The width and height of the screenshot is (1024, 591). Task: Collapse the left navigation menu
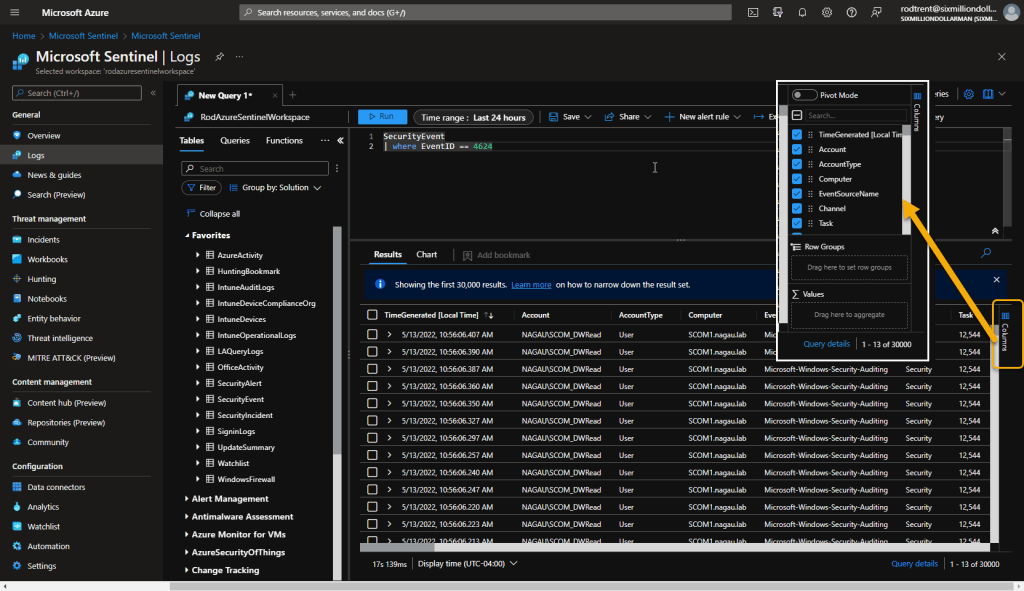coord(153,93)
